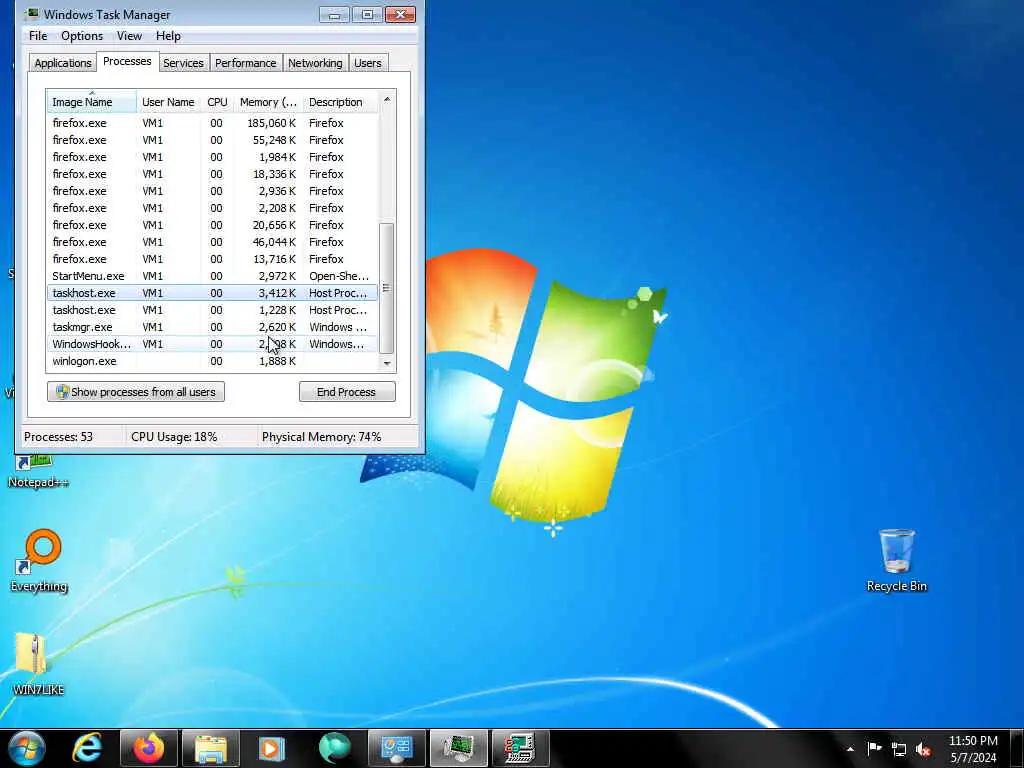Sort by the Image Name column
This screenshot has width=1024, height=768.
pos(91,102)
